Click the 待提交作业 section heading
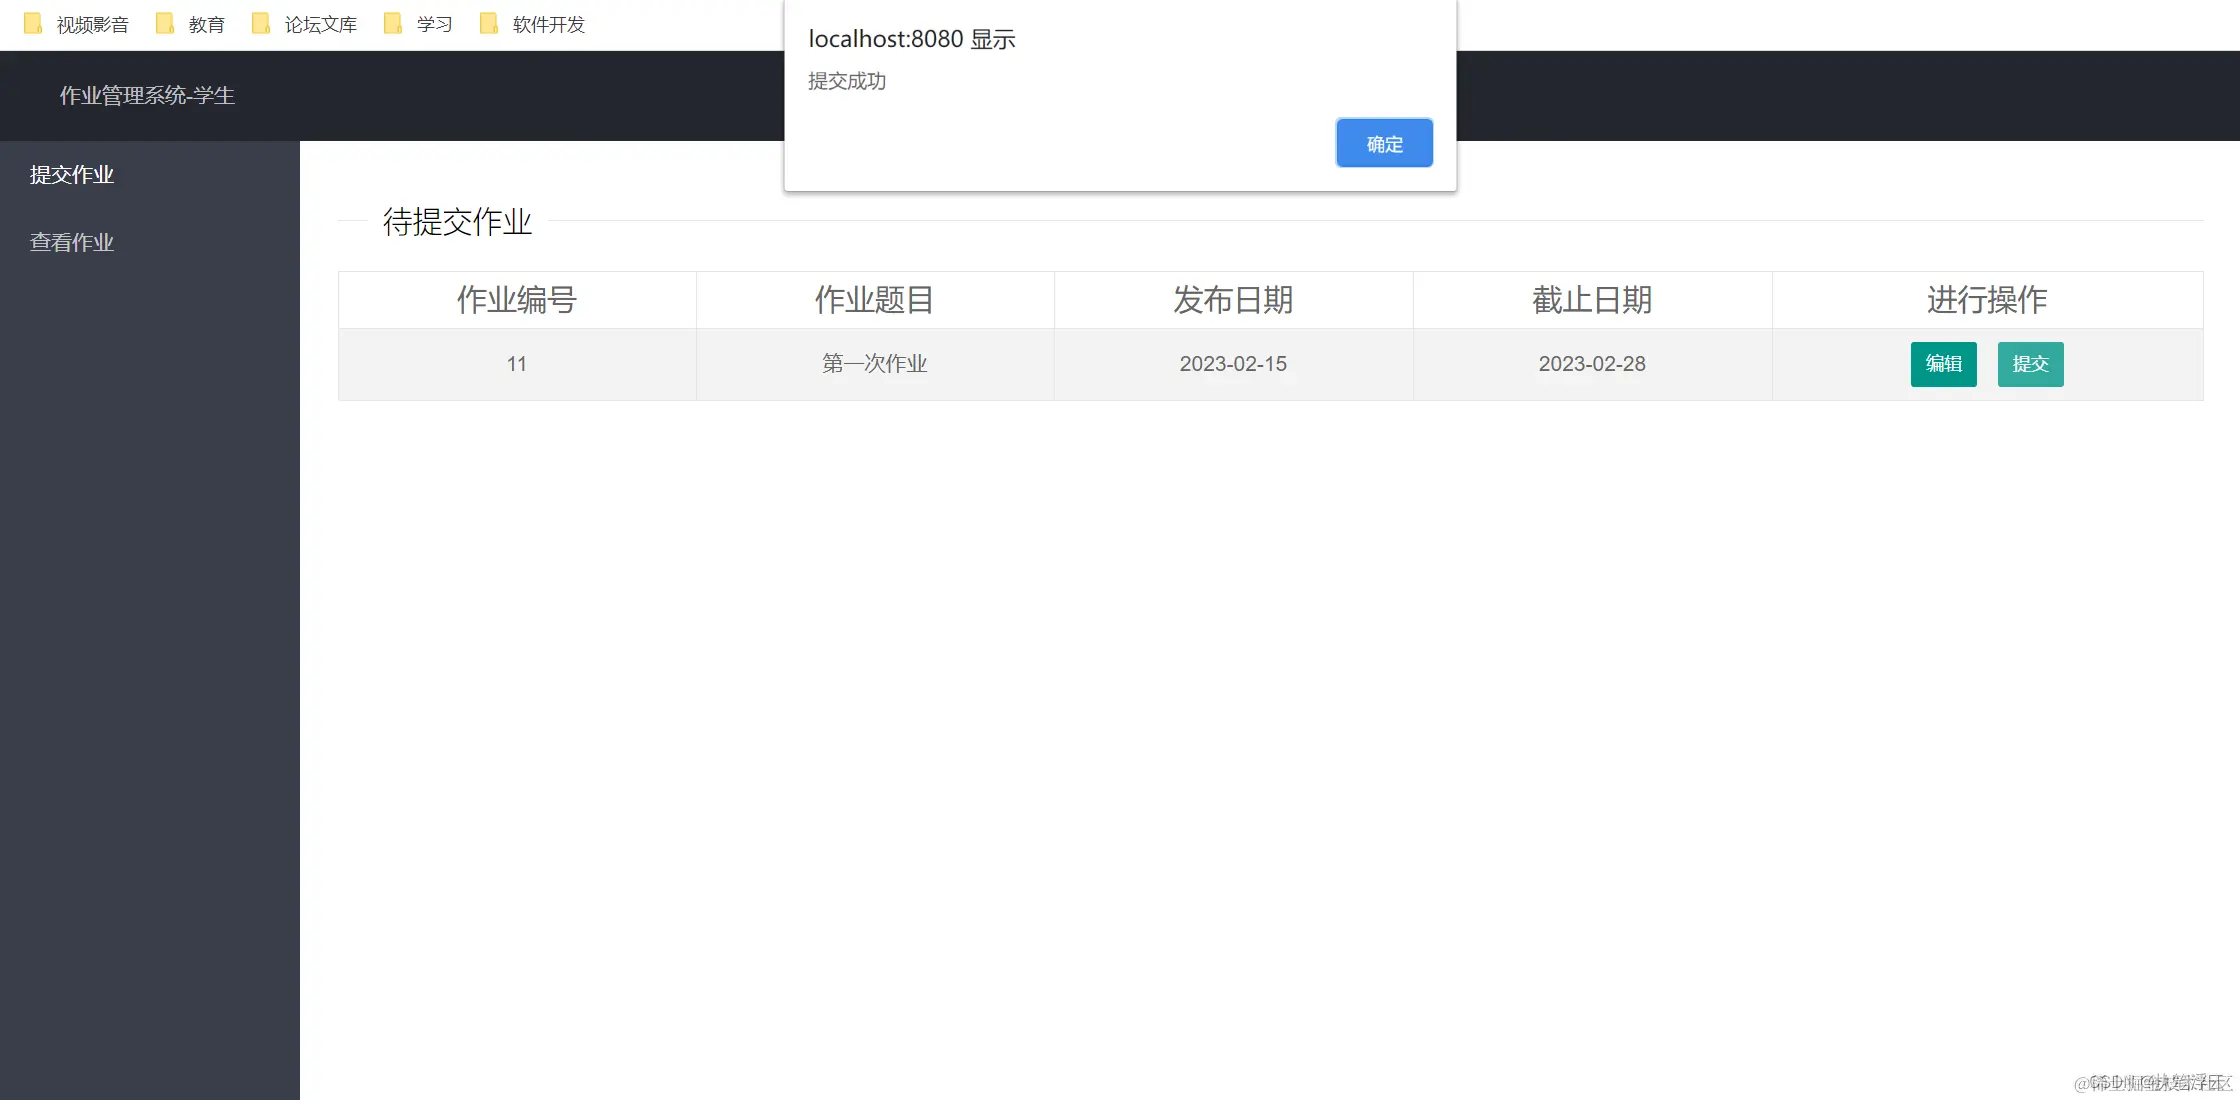The image size is (2240, 1100). coord(457,222)
